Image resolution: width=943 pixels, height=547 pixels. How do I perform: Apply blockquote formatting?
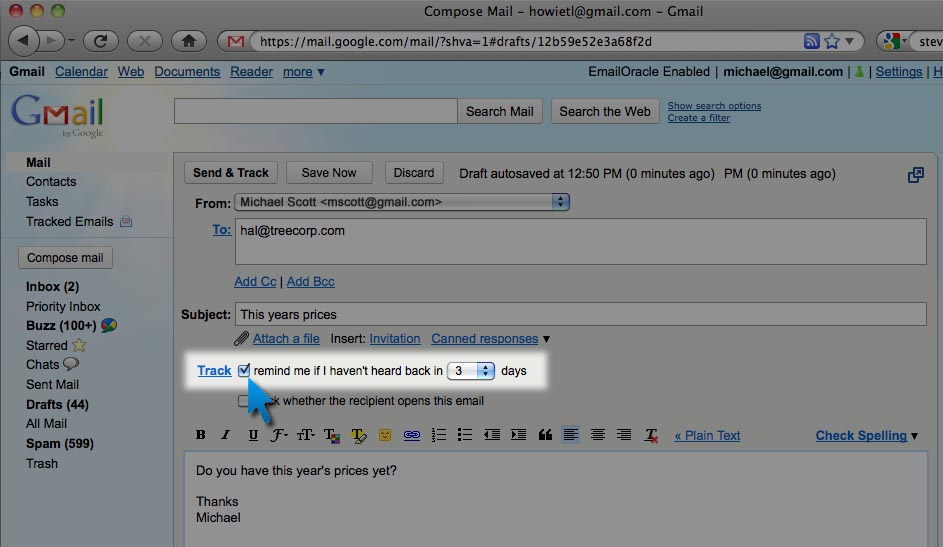(x=545, y=435)
